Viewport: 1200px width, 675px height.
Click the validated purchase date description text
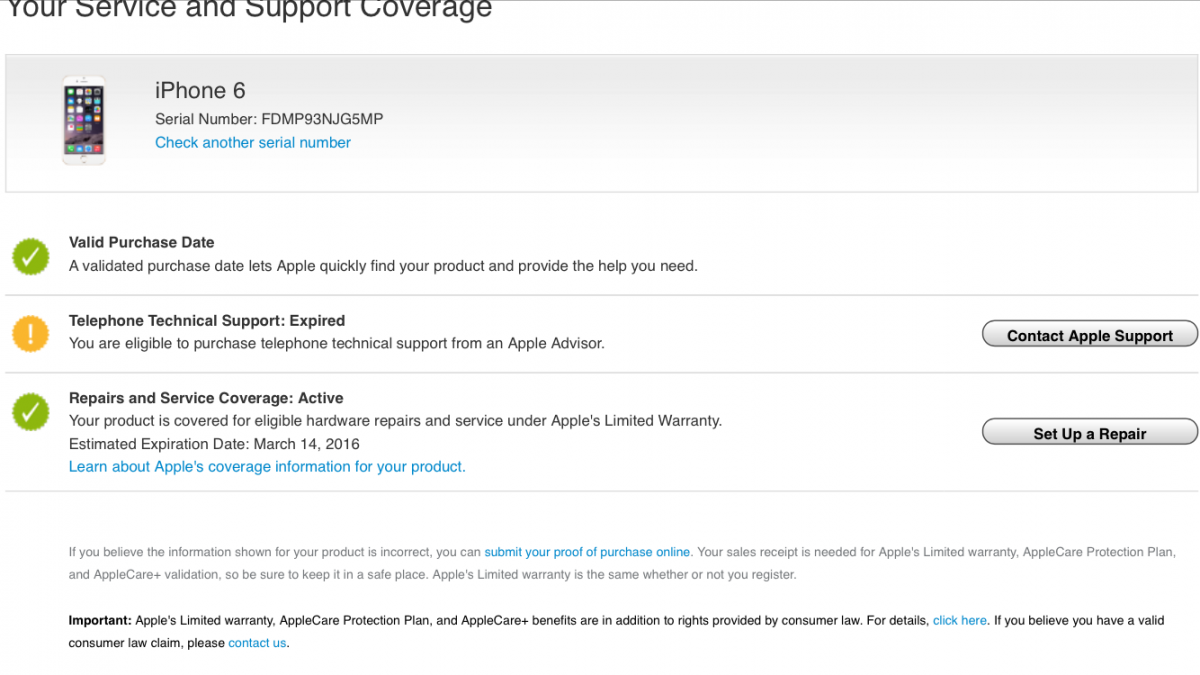pyautogui.click(x=383, y=266)
